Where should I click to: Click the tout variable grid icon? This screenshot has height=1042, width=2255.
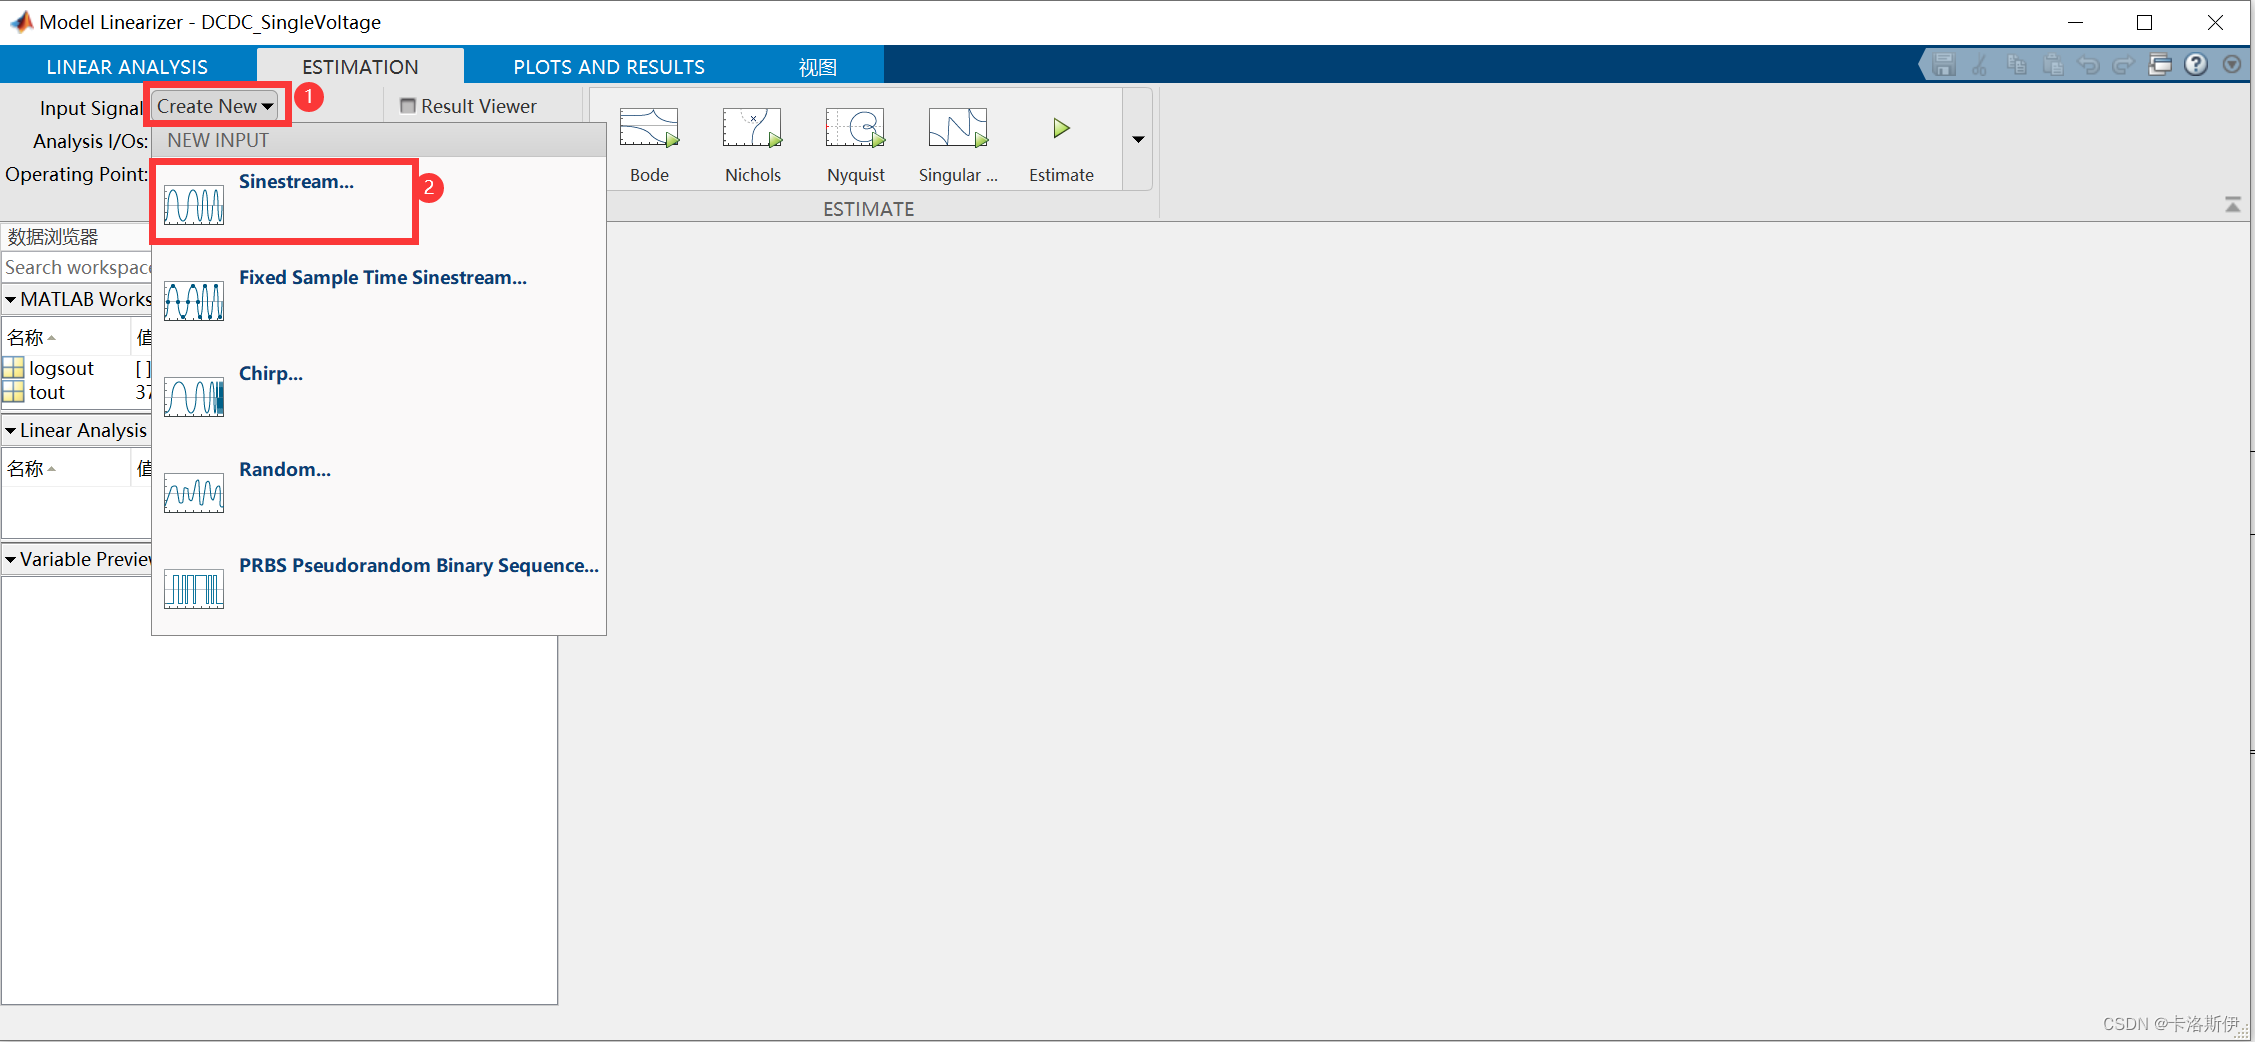click(13, 392)
